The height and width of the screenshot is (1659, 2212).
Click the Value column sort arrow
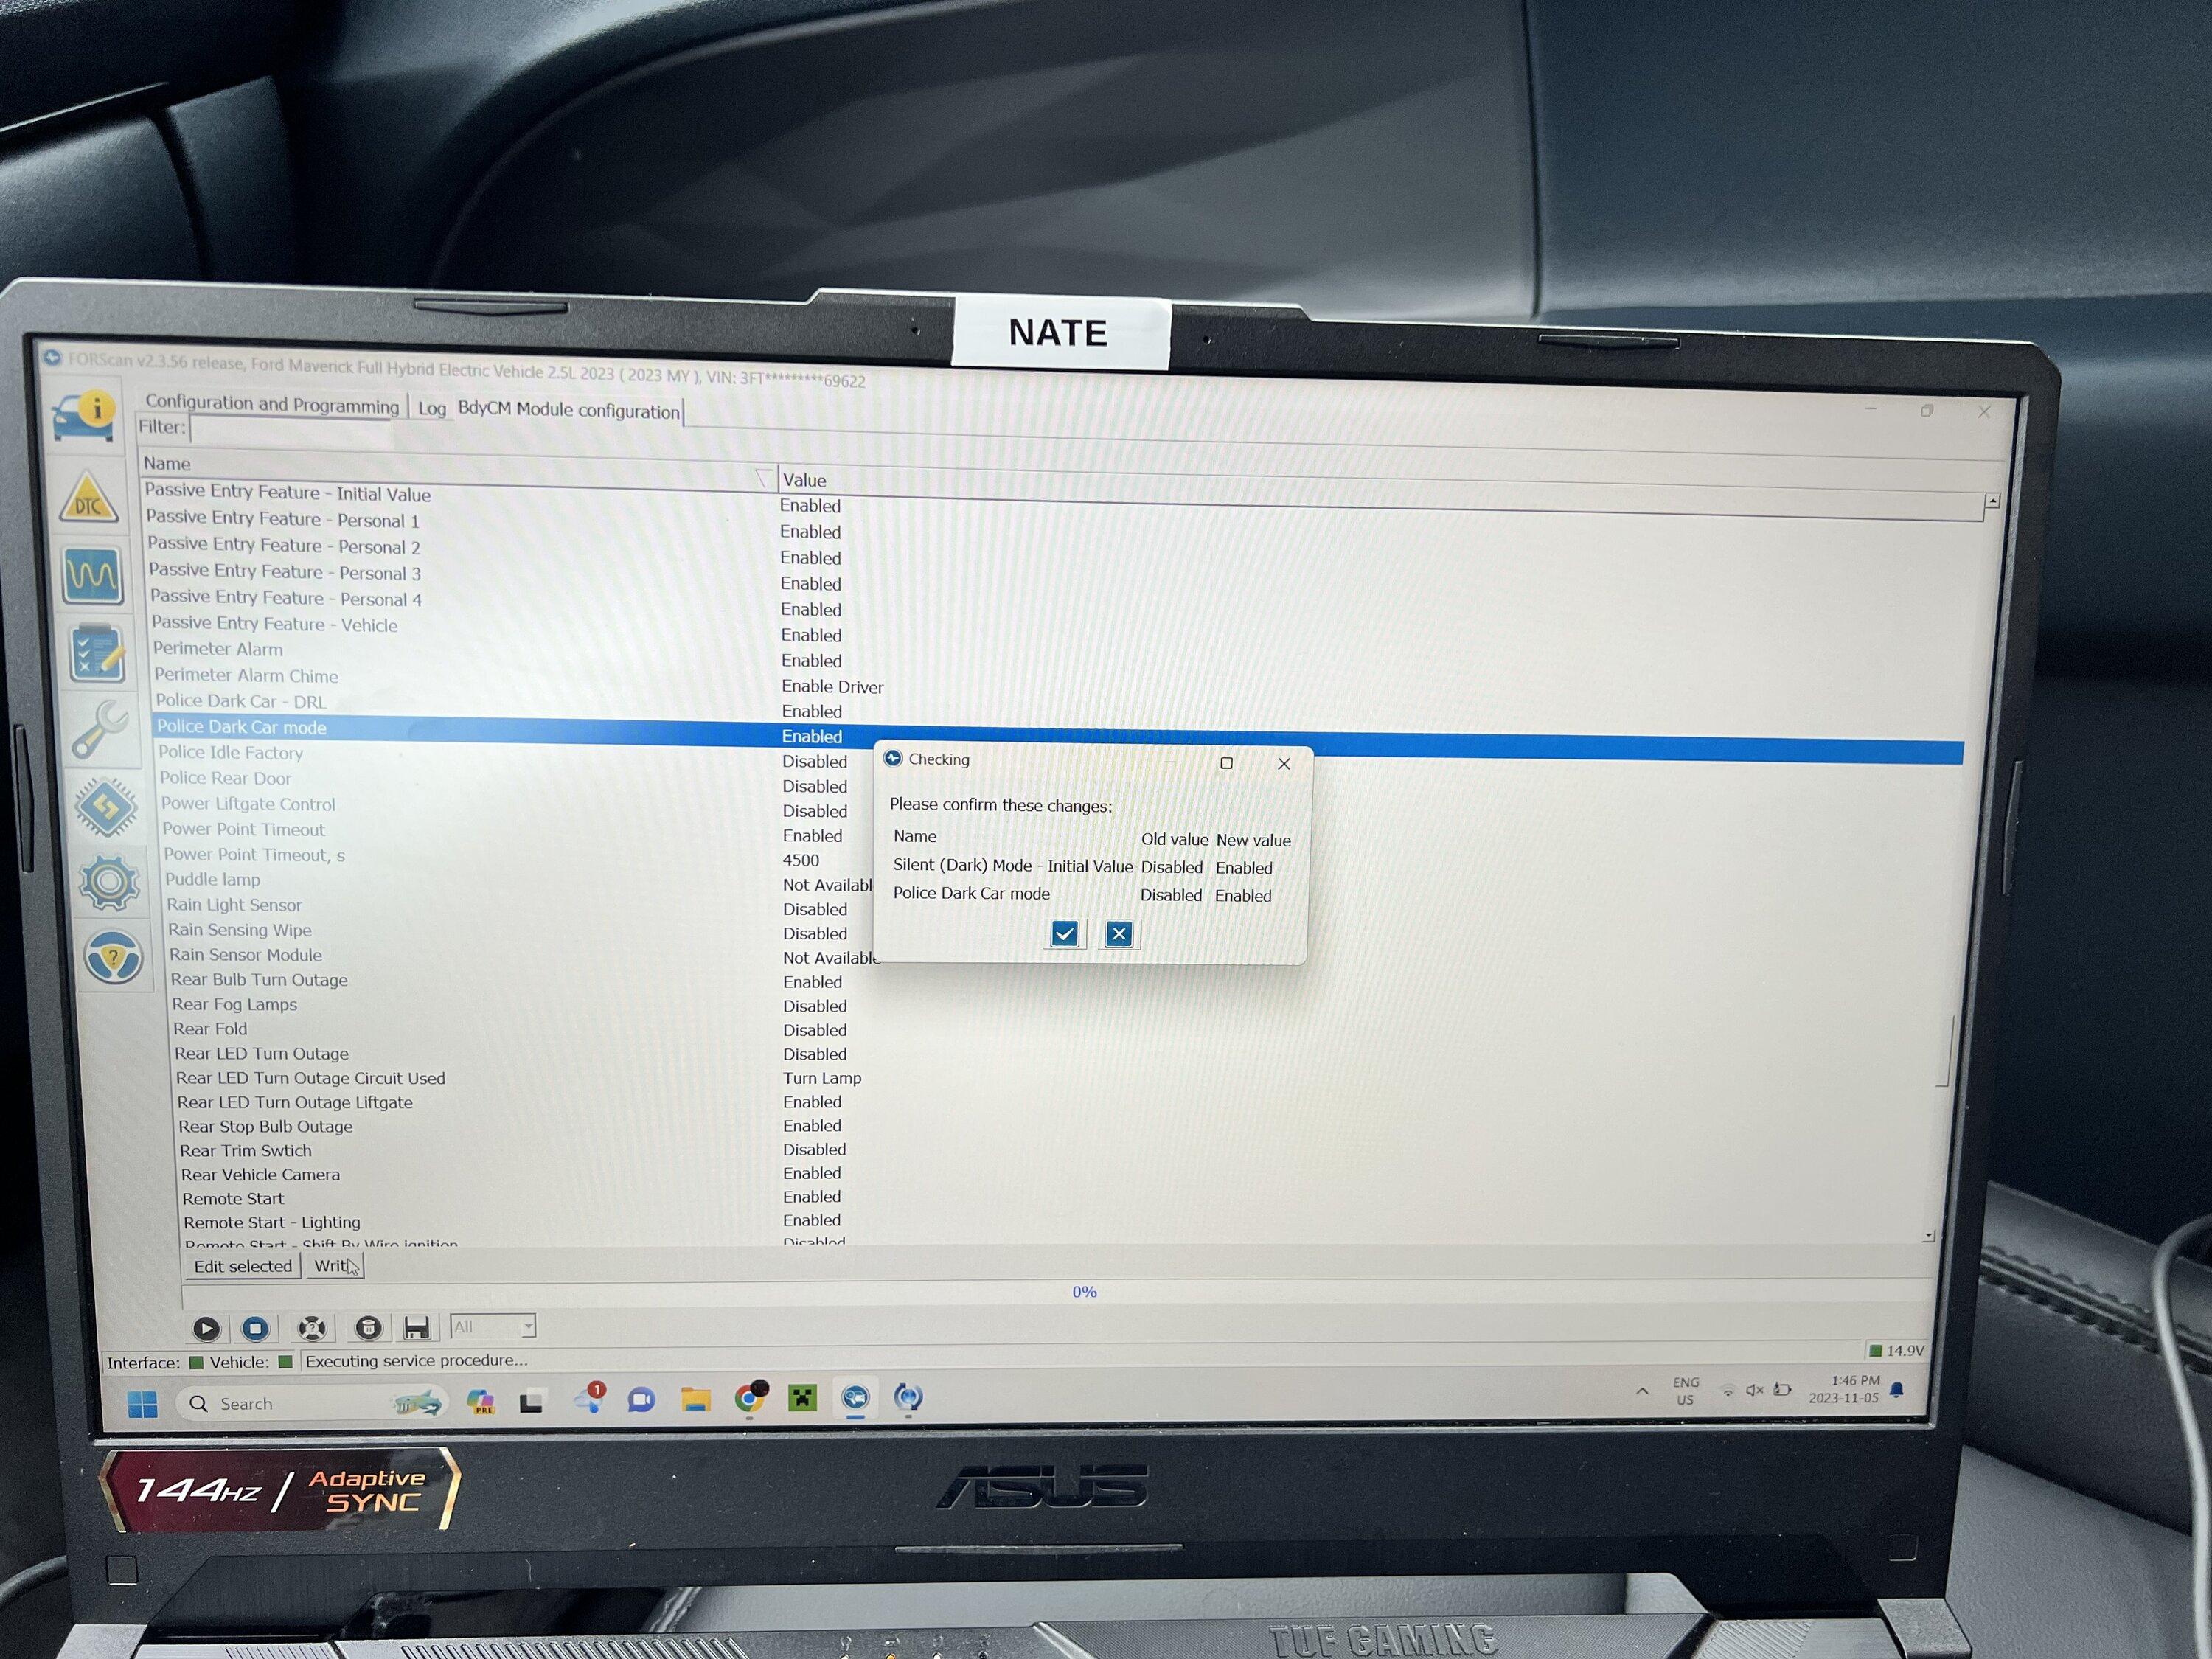[x=764, y=477]
